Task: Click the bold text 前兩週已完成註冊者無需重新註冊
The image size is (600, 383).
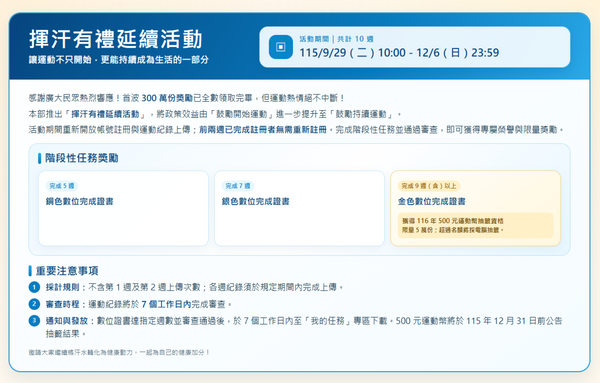Action: click(263, 130)
